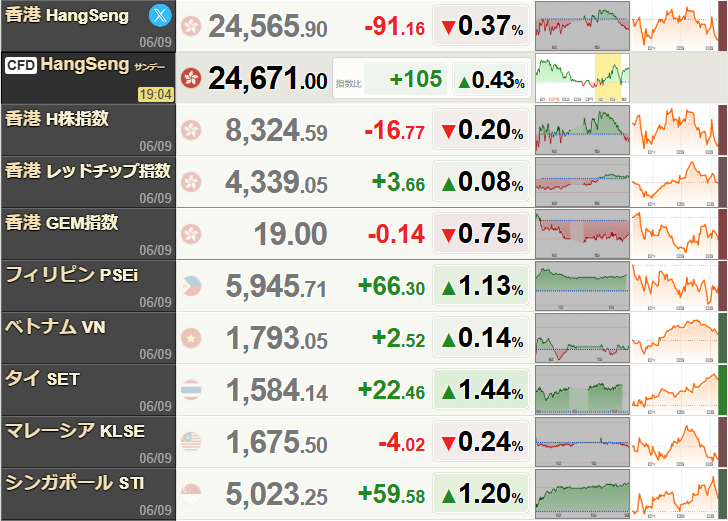Click the flag icon in 香港 GEM指数 row

(x=191, y=234)
